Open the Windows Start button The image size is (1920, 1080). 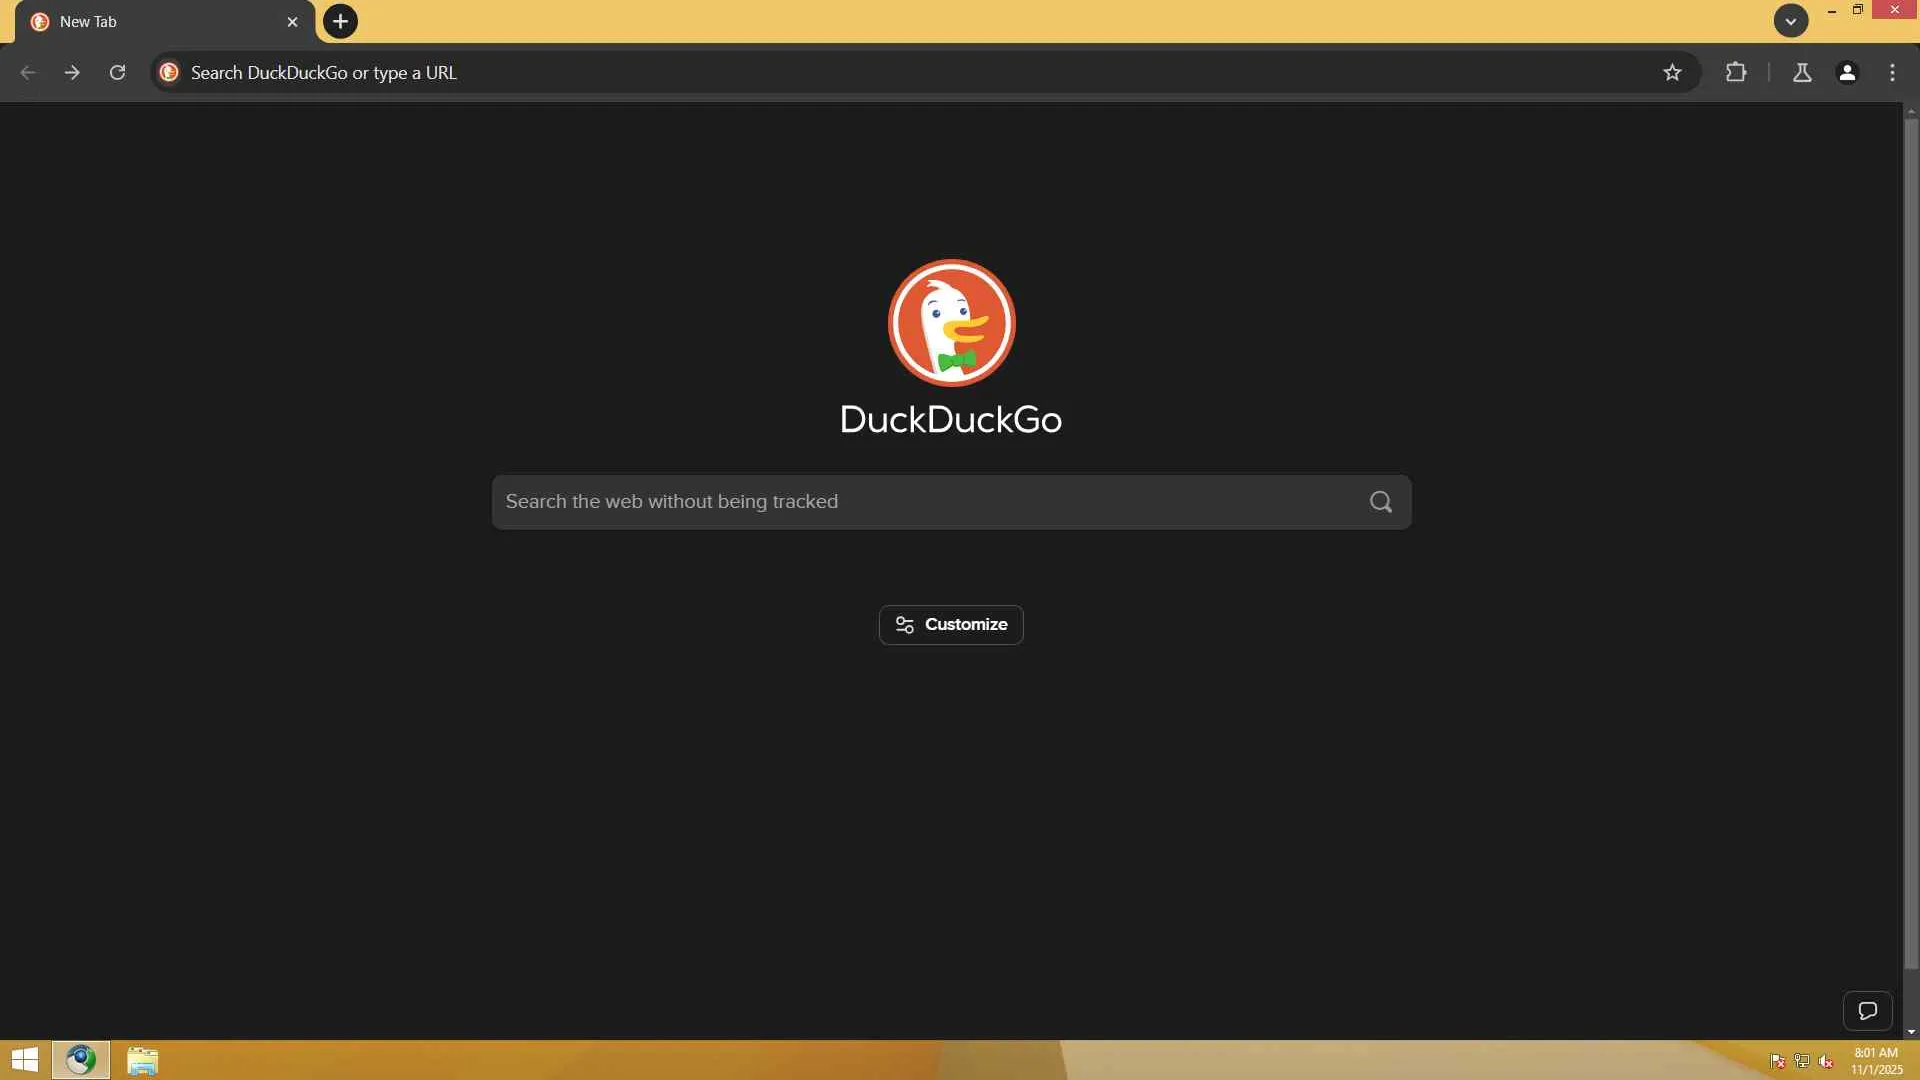pos(24,1060)
